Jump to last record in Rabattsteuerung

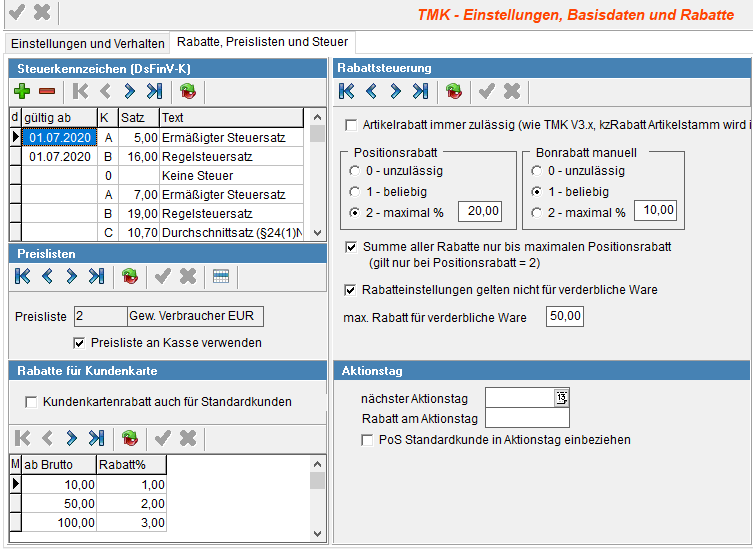coord(420,92)
